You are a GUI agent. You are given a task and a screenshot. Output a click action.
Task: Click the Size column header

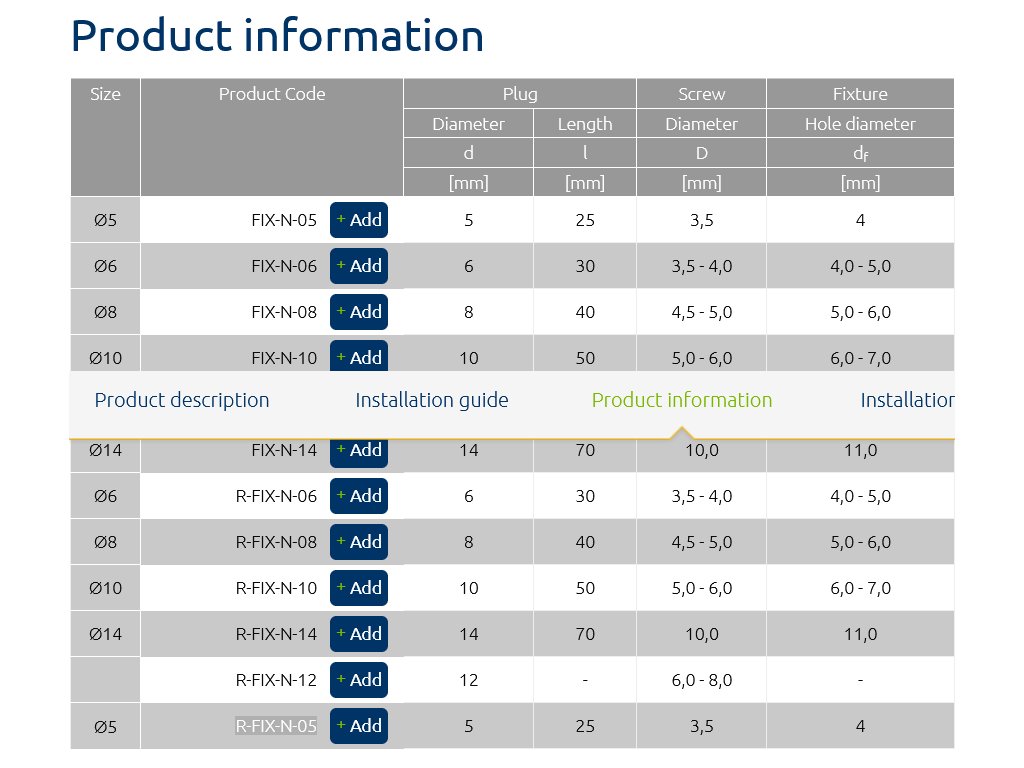(105, 94)
